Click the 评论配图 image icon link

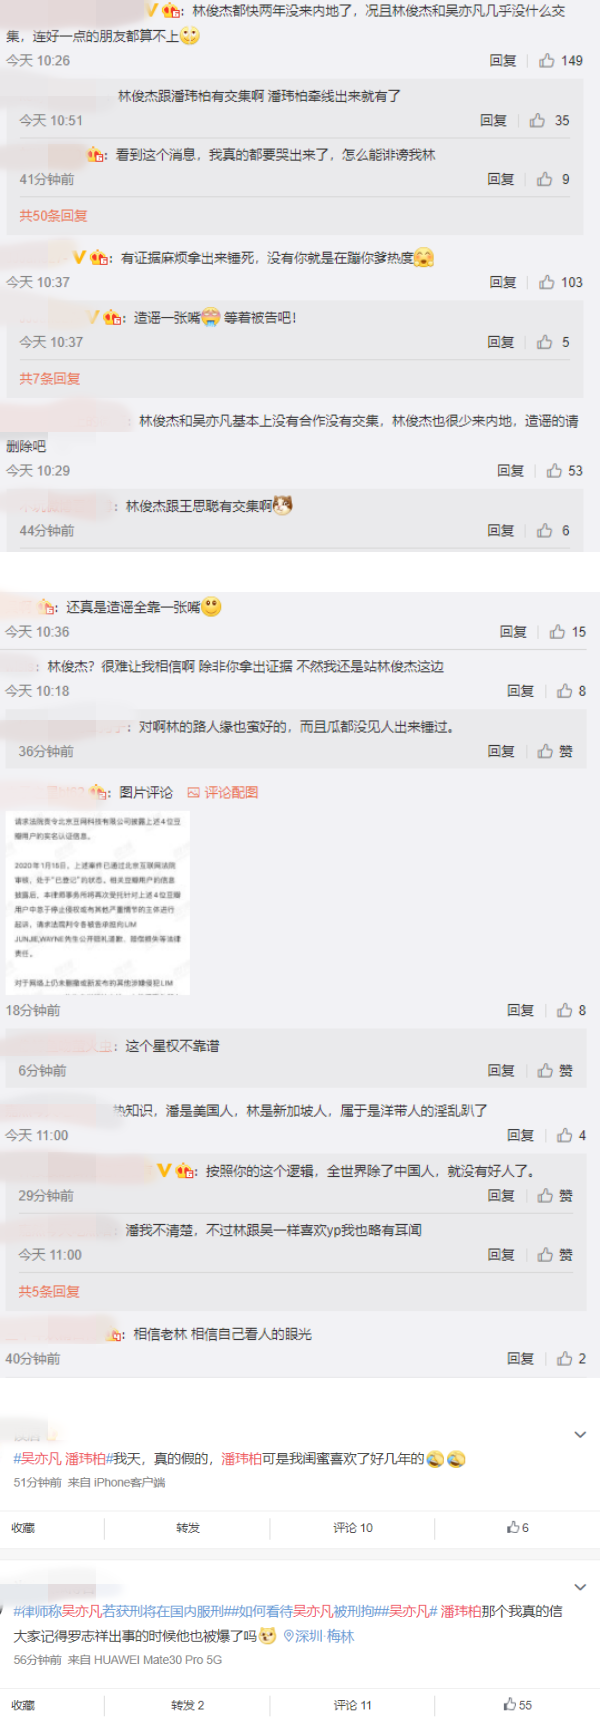click(223, 792)
